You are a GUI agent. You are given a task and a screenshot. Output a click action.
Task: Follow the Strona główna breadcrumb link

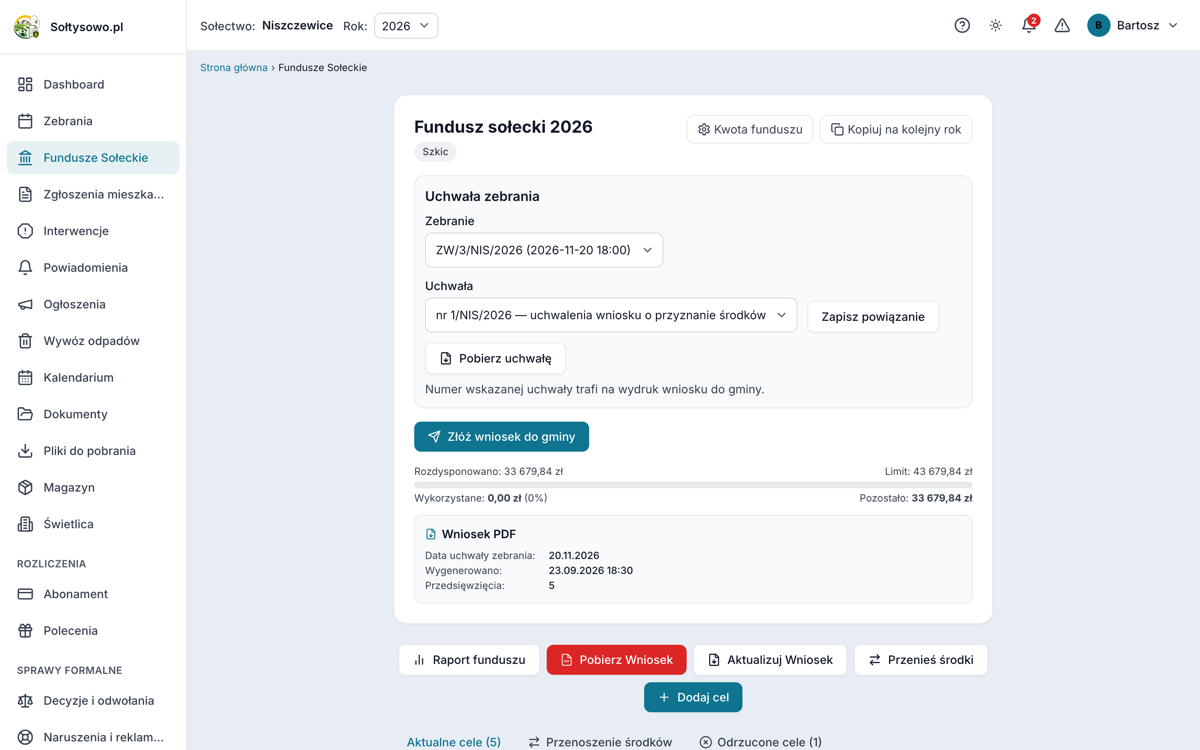pos(234,68)
